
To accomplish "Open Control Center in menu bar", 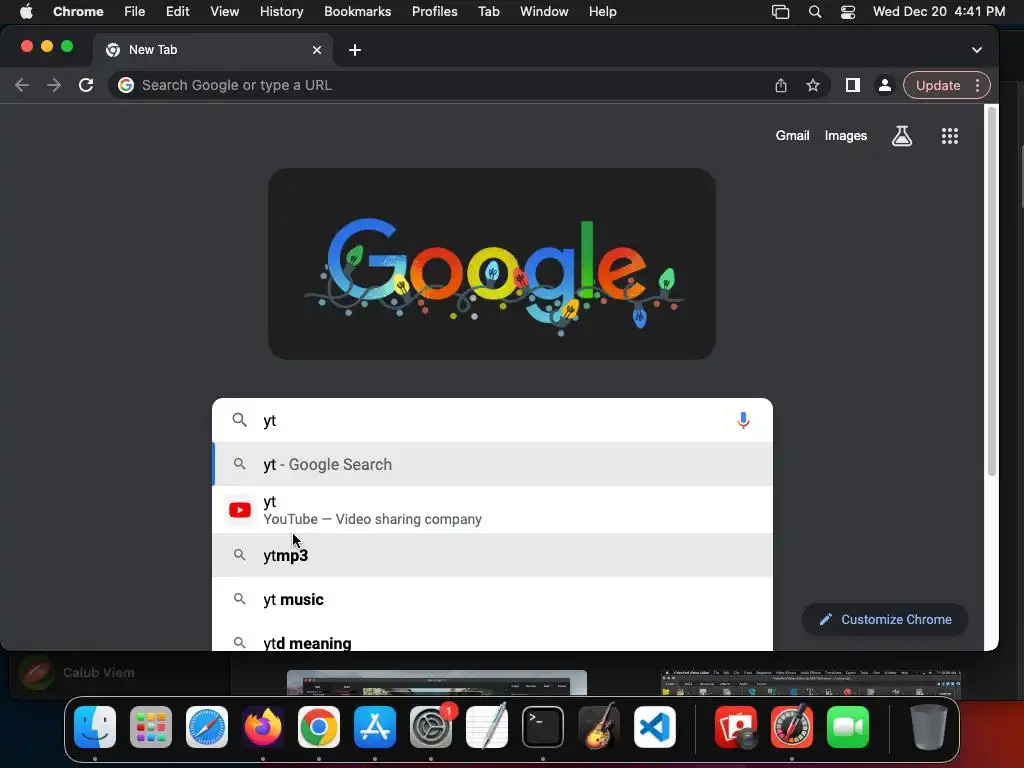I will coord(848,12).
